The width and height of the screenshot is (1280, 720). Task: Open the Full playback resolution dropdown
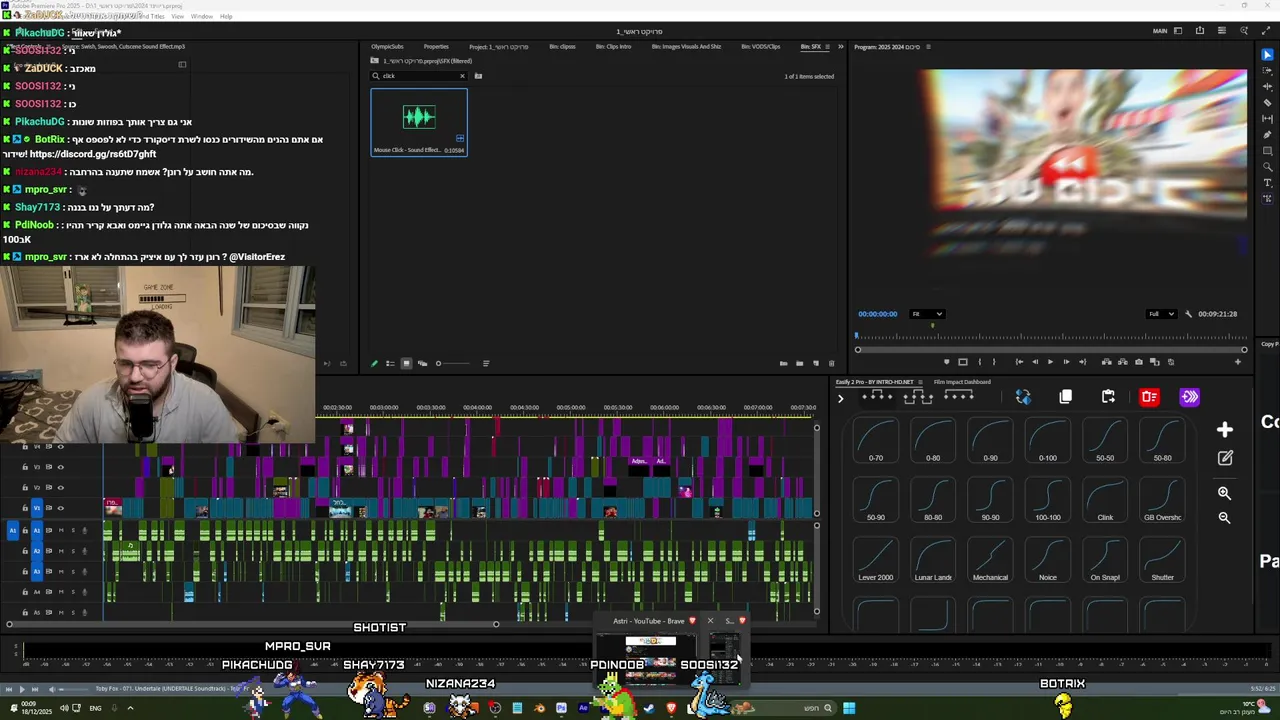click(x=1161, y=314)
